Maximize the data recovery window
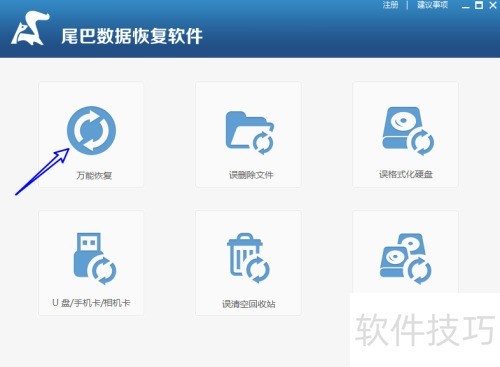 [x=479, y=5]
